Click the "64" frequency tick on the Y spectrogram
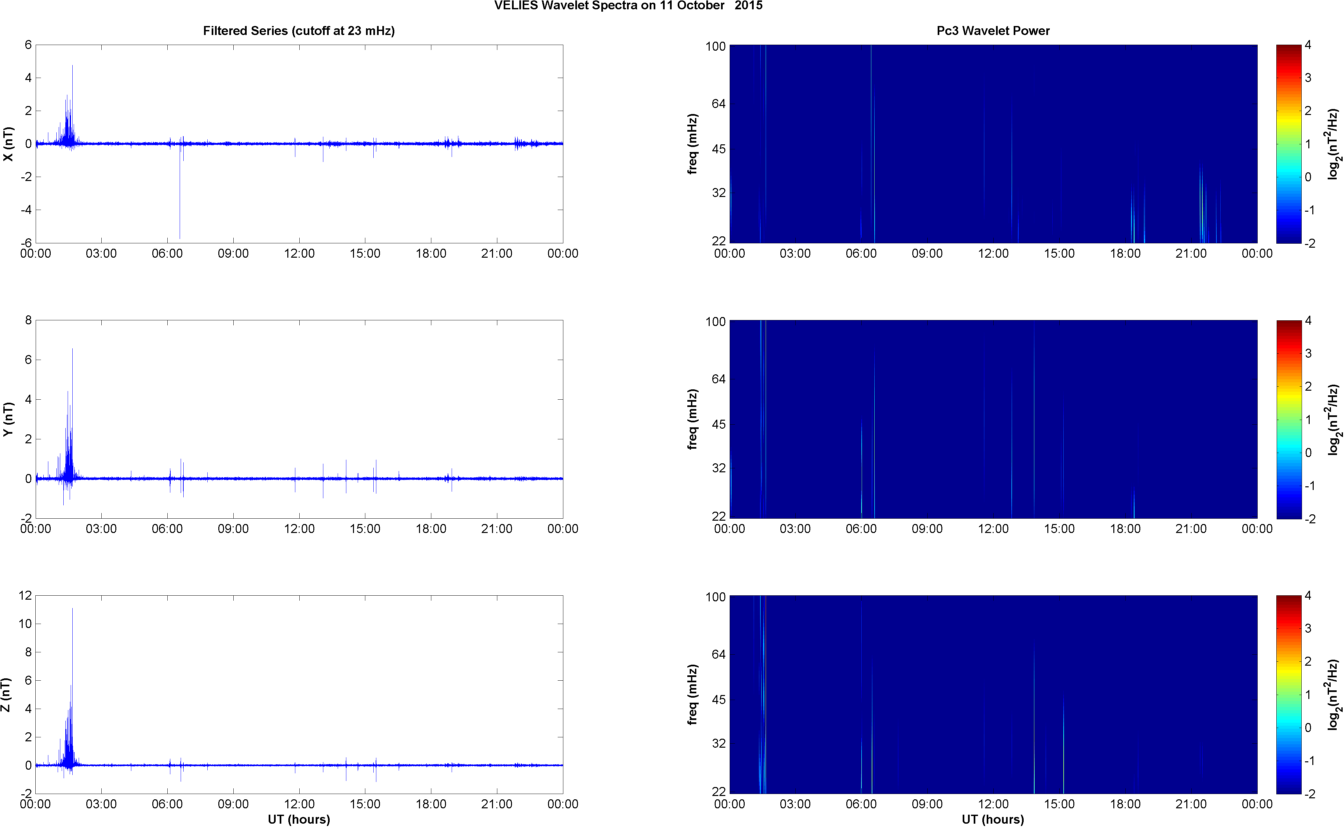The width and height of the screenshot is (1344, 827). (719, 379)
